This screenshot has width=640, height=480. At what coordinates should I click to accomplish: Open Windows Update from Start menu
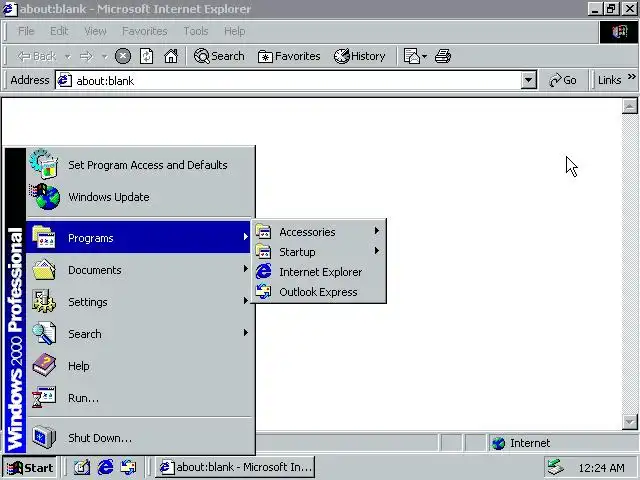pyautogui.click(x=138, y=197)
